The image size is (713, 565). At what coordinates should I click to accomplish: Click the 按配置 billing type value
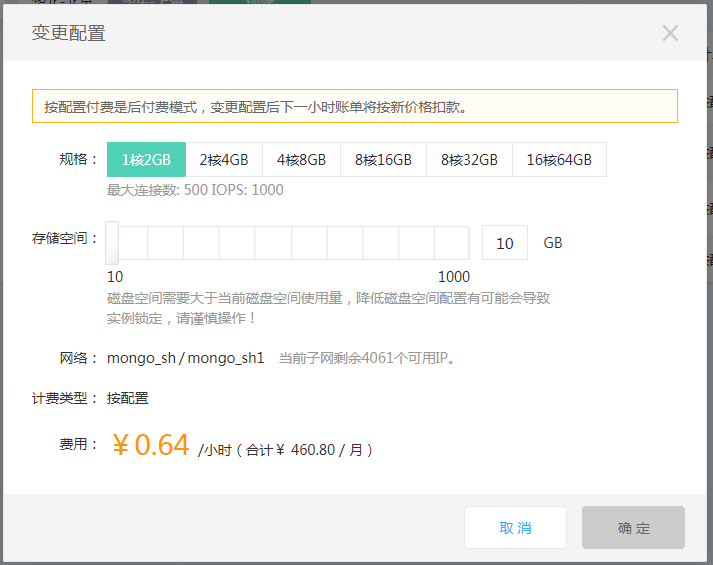pyautogui.click(x=128, y=398)
